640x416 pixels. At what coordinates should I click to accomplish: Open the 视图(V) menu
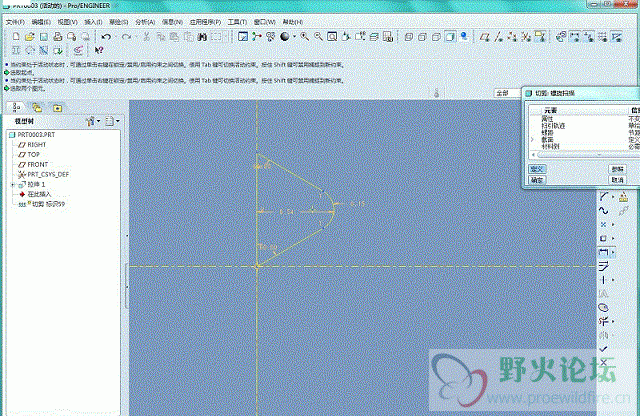(67, 22)
